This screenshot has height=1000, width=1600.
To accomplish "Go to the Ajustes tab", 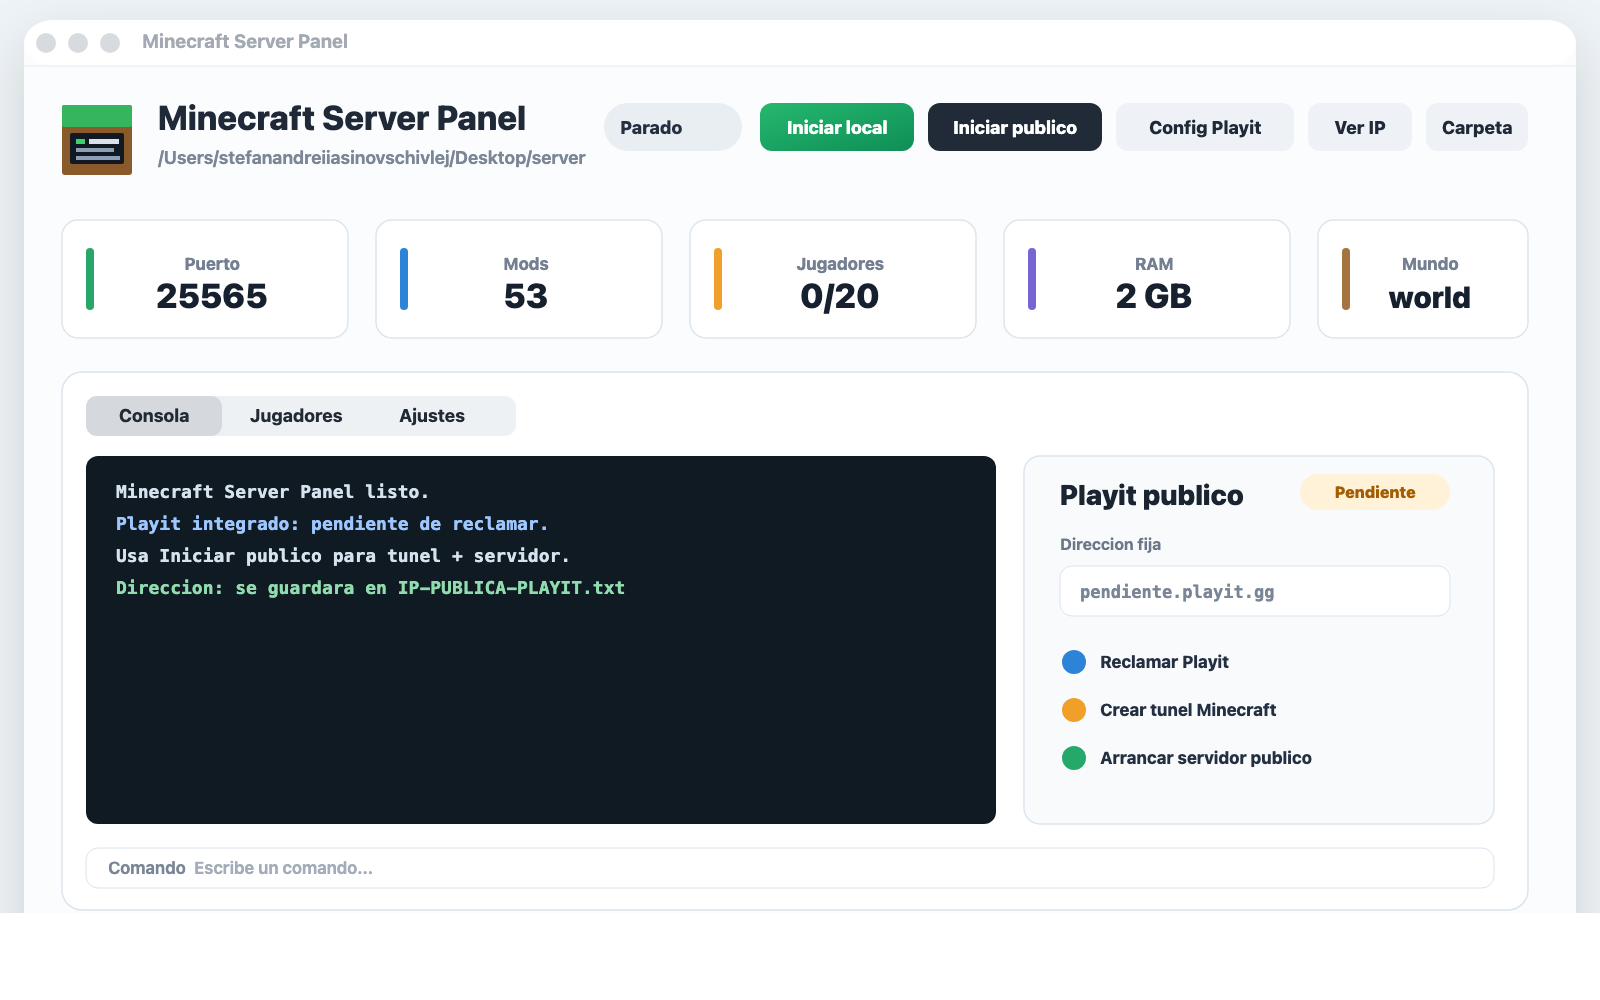I will click(x=432, y=416).
